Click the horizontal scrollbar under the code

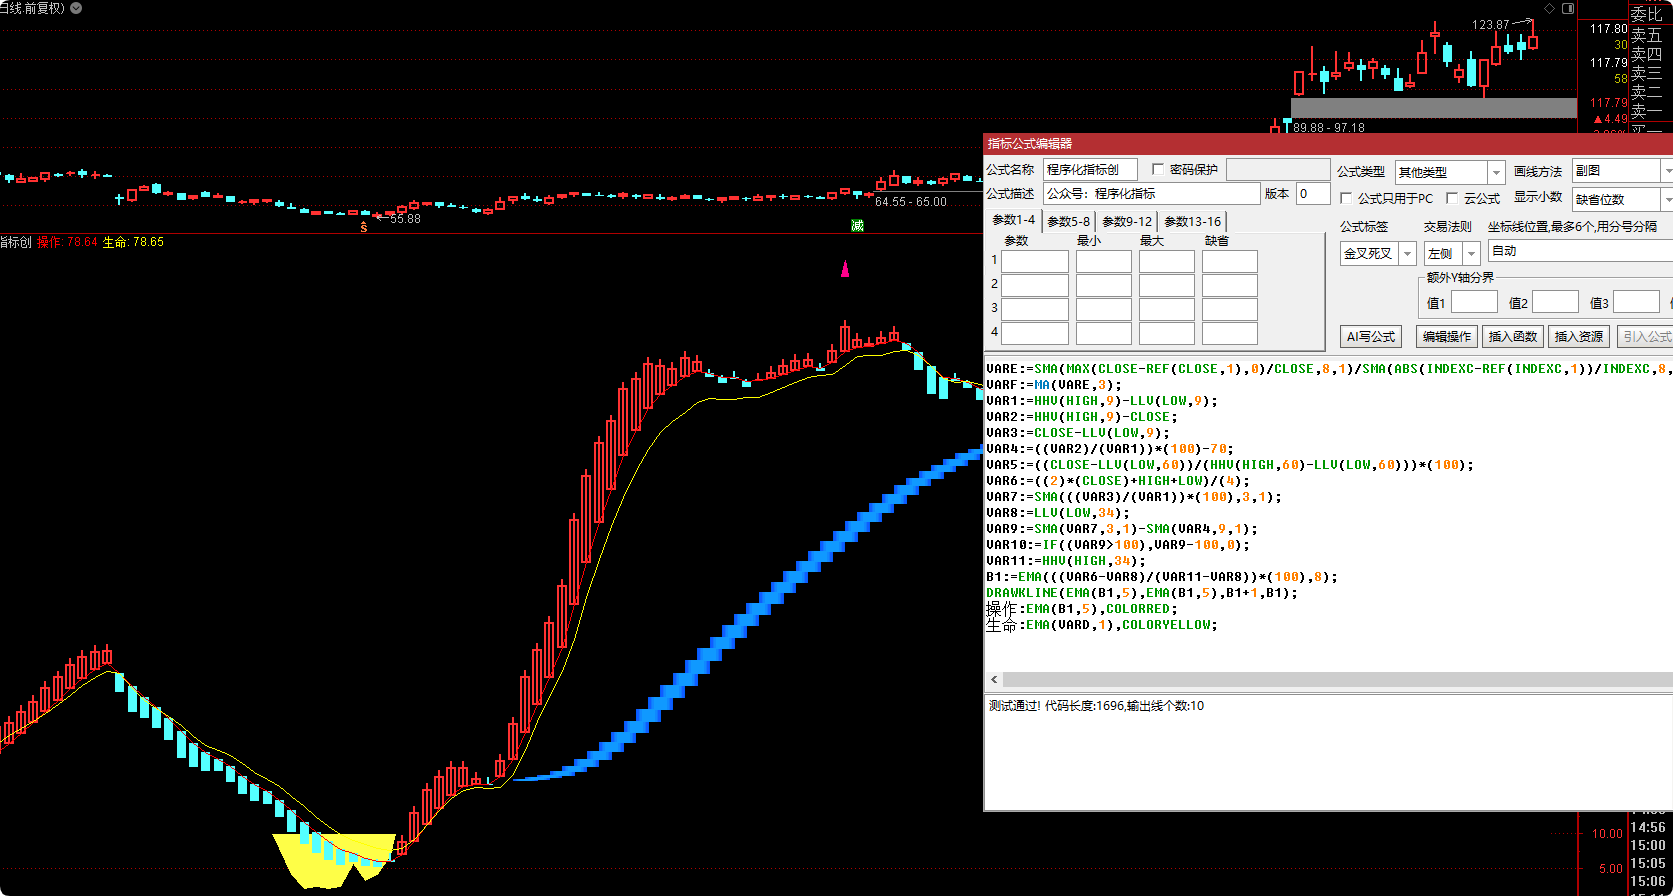[1330, 679]
